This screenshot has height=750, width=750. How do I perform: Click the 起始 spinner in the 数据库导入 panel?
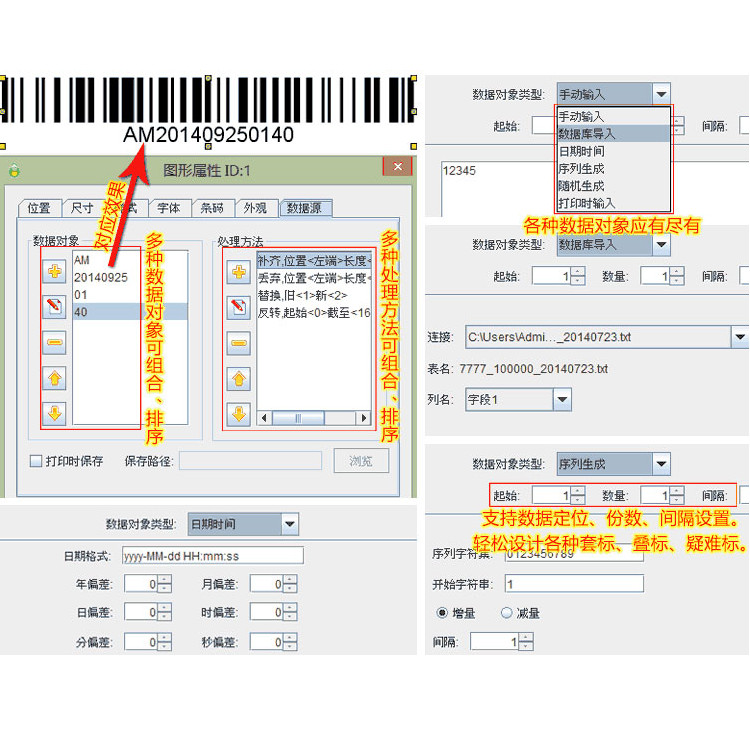pyautogui.click(x=558, y=276)
